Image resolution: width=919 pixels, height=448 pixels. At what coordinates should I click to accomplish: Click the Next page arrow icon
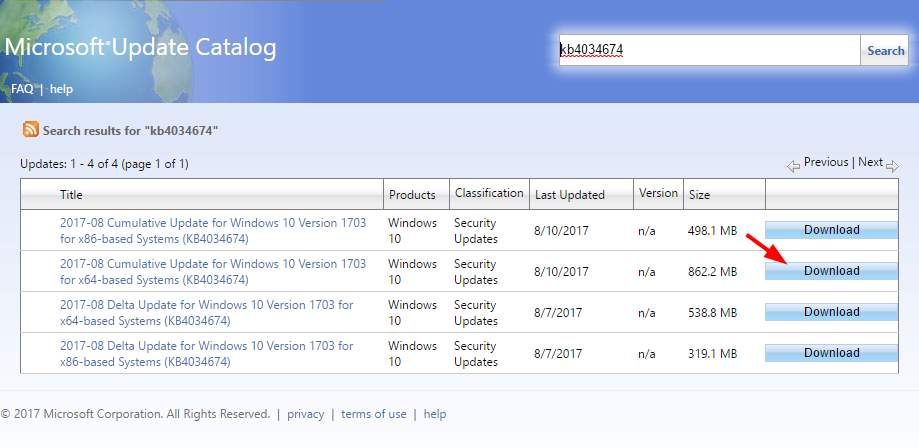point(892,165)
